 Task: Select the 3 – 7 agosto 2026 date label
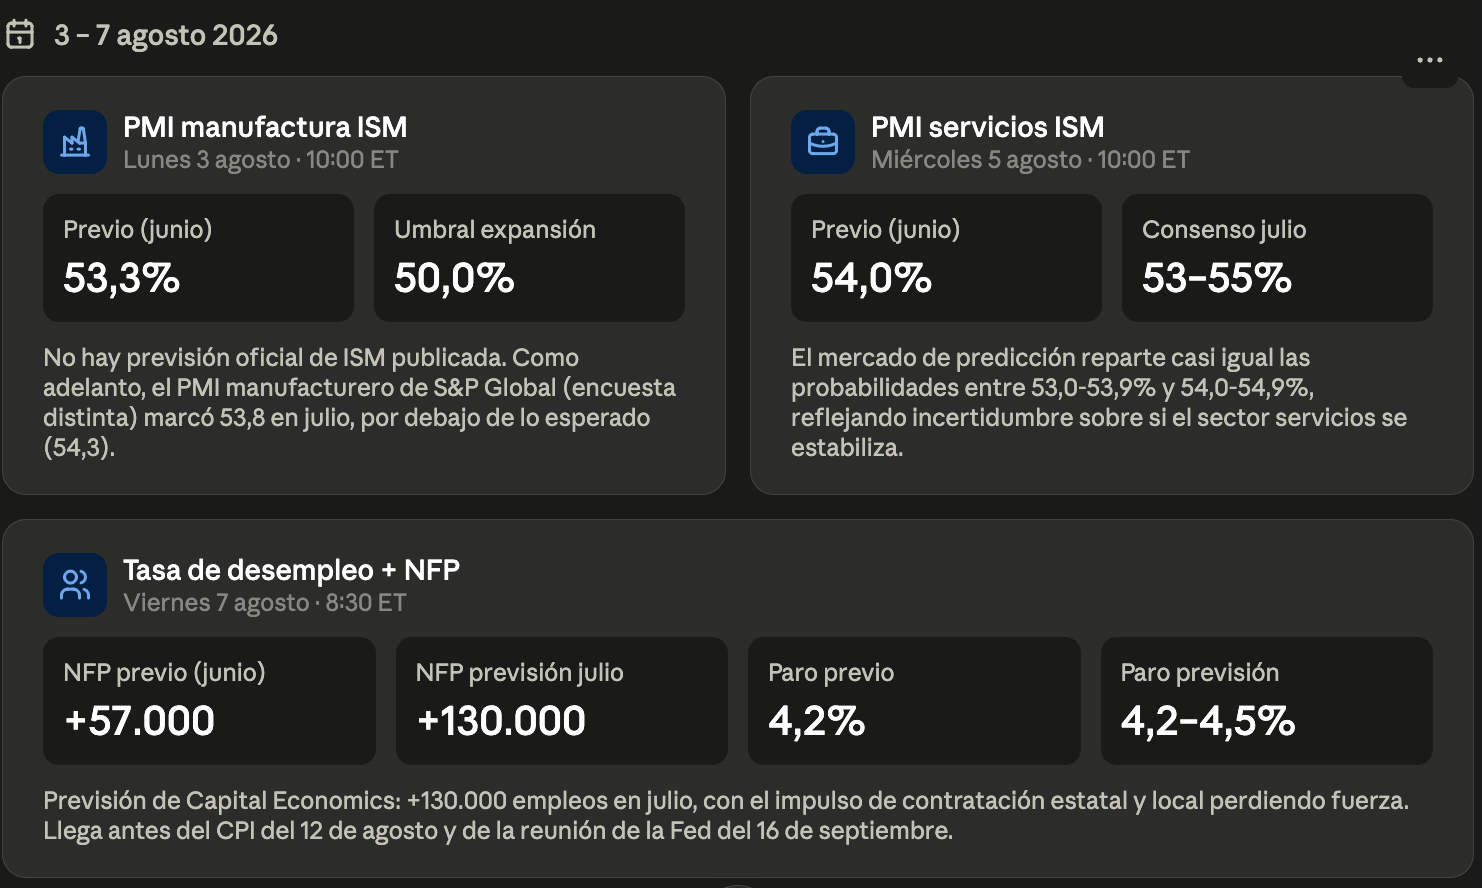pos(166,35)
